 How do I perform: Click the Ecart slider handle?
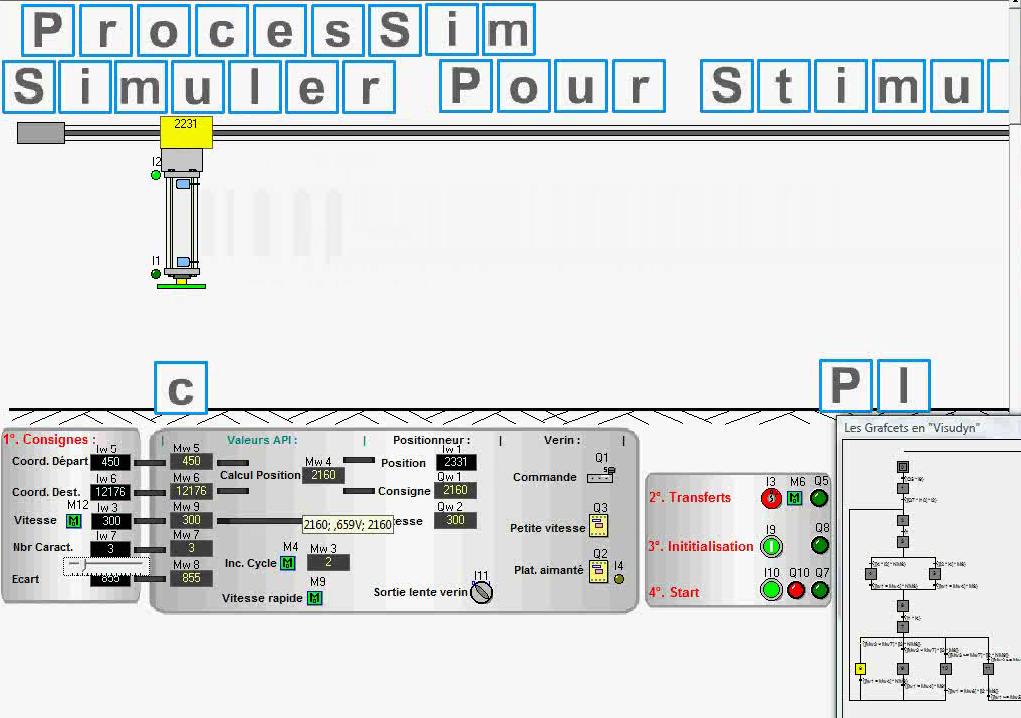pos(74,565)
